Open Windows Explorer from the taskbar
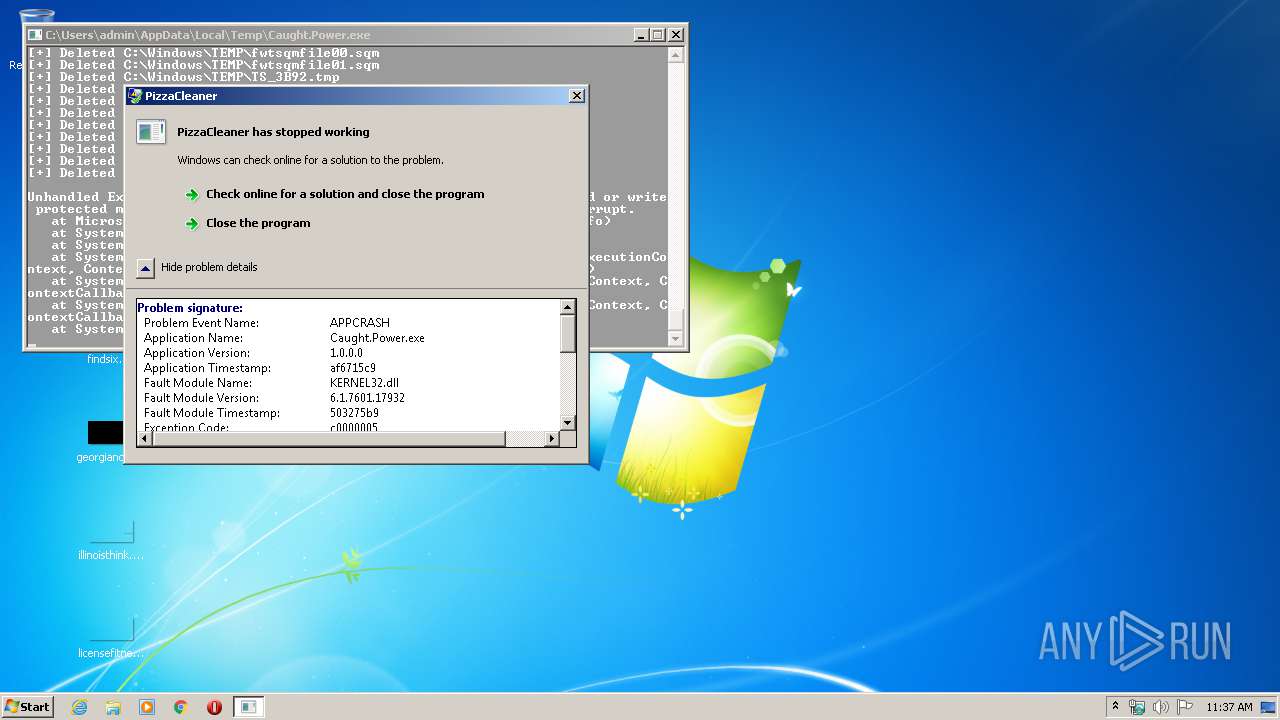1280x720 pixels. [x=113, y=707]
